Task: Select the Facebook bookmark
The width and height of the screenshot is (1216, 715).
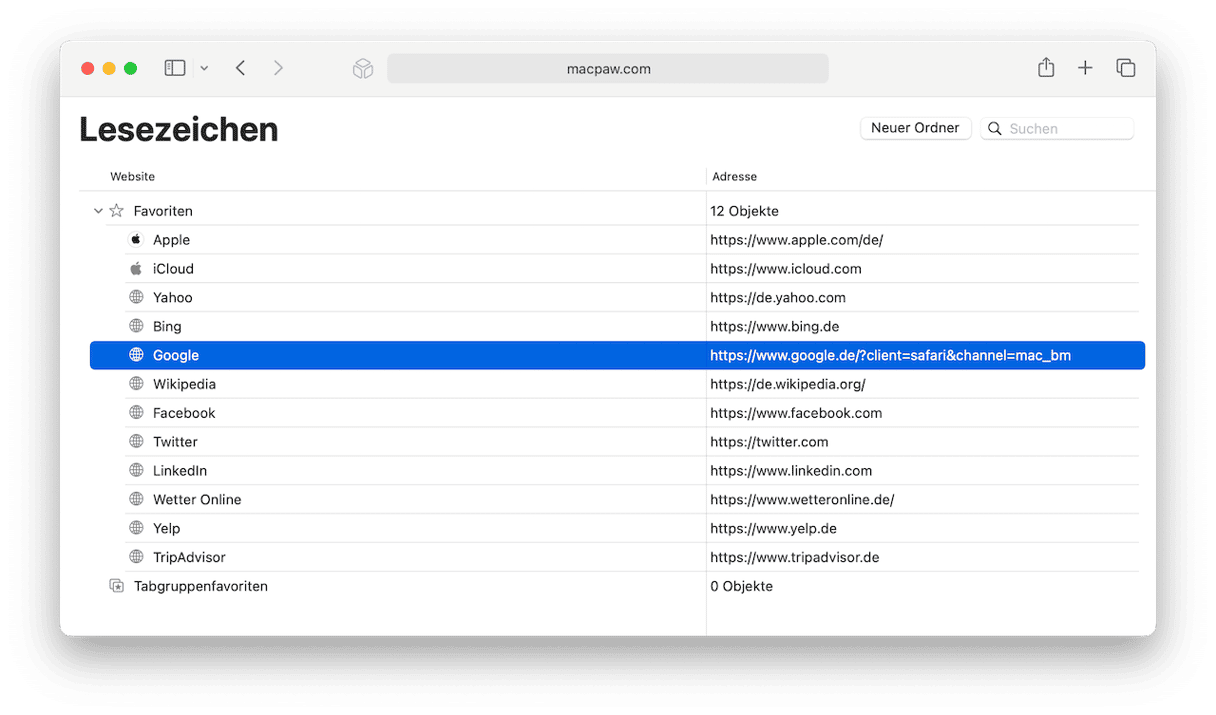Action: [x=184, y=413]
